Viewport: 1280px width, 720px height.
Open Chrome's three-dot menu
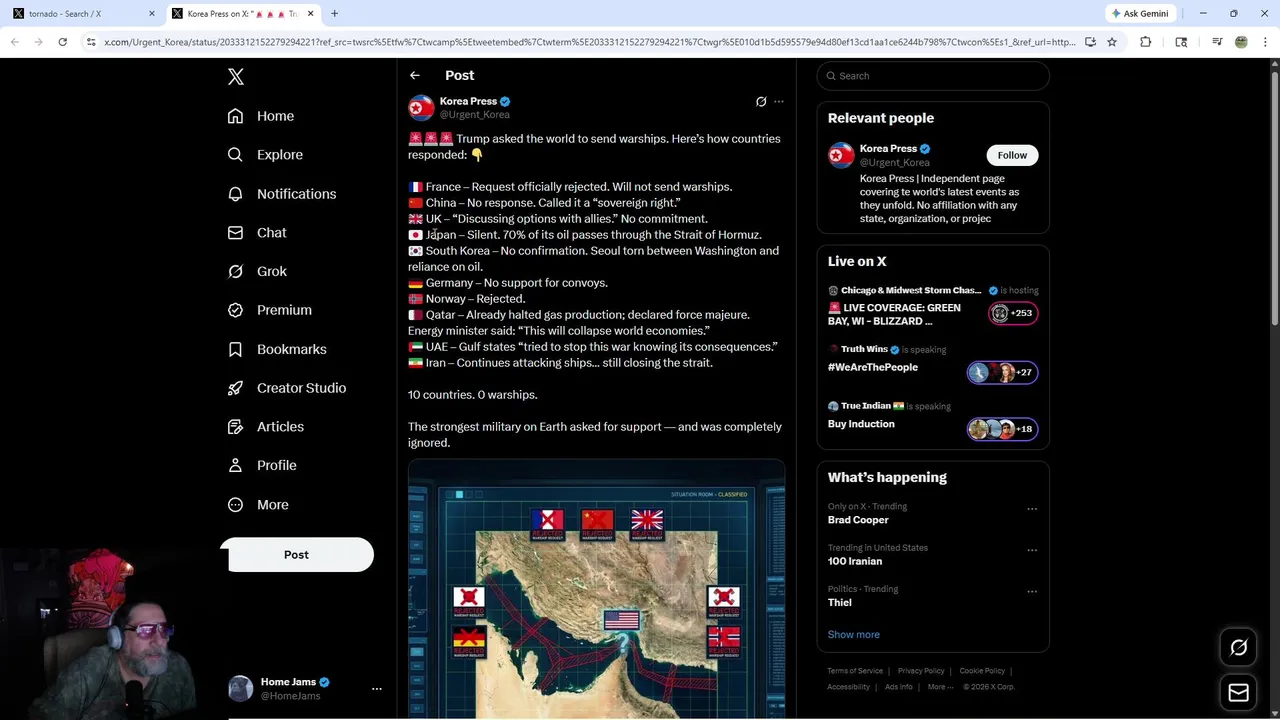(1265, 42)
